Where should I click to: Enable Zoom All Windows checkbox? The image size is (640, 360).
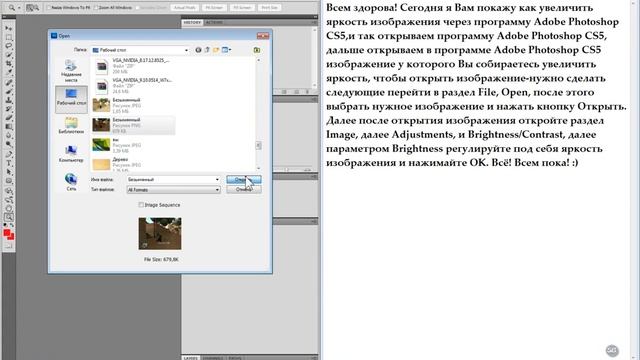[96, 7]
